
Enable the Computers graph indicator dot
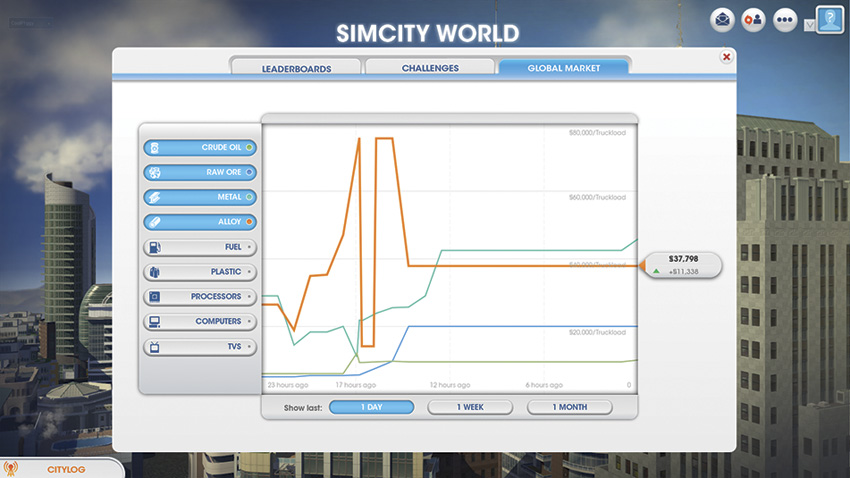[249, 321]
